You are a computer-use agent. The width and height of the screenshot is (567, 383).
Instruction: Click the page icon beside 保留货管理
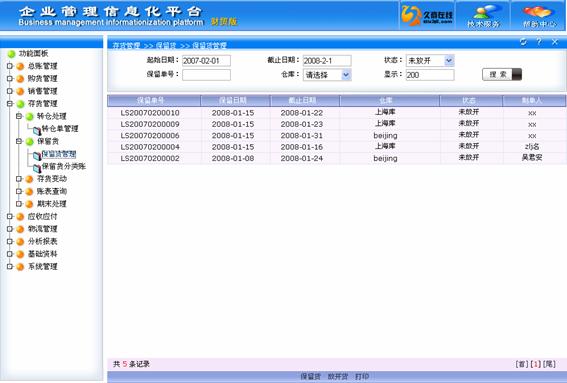(37, 155)
